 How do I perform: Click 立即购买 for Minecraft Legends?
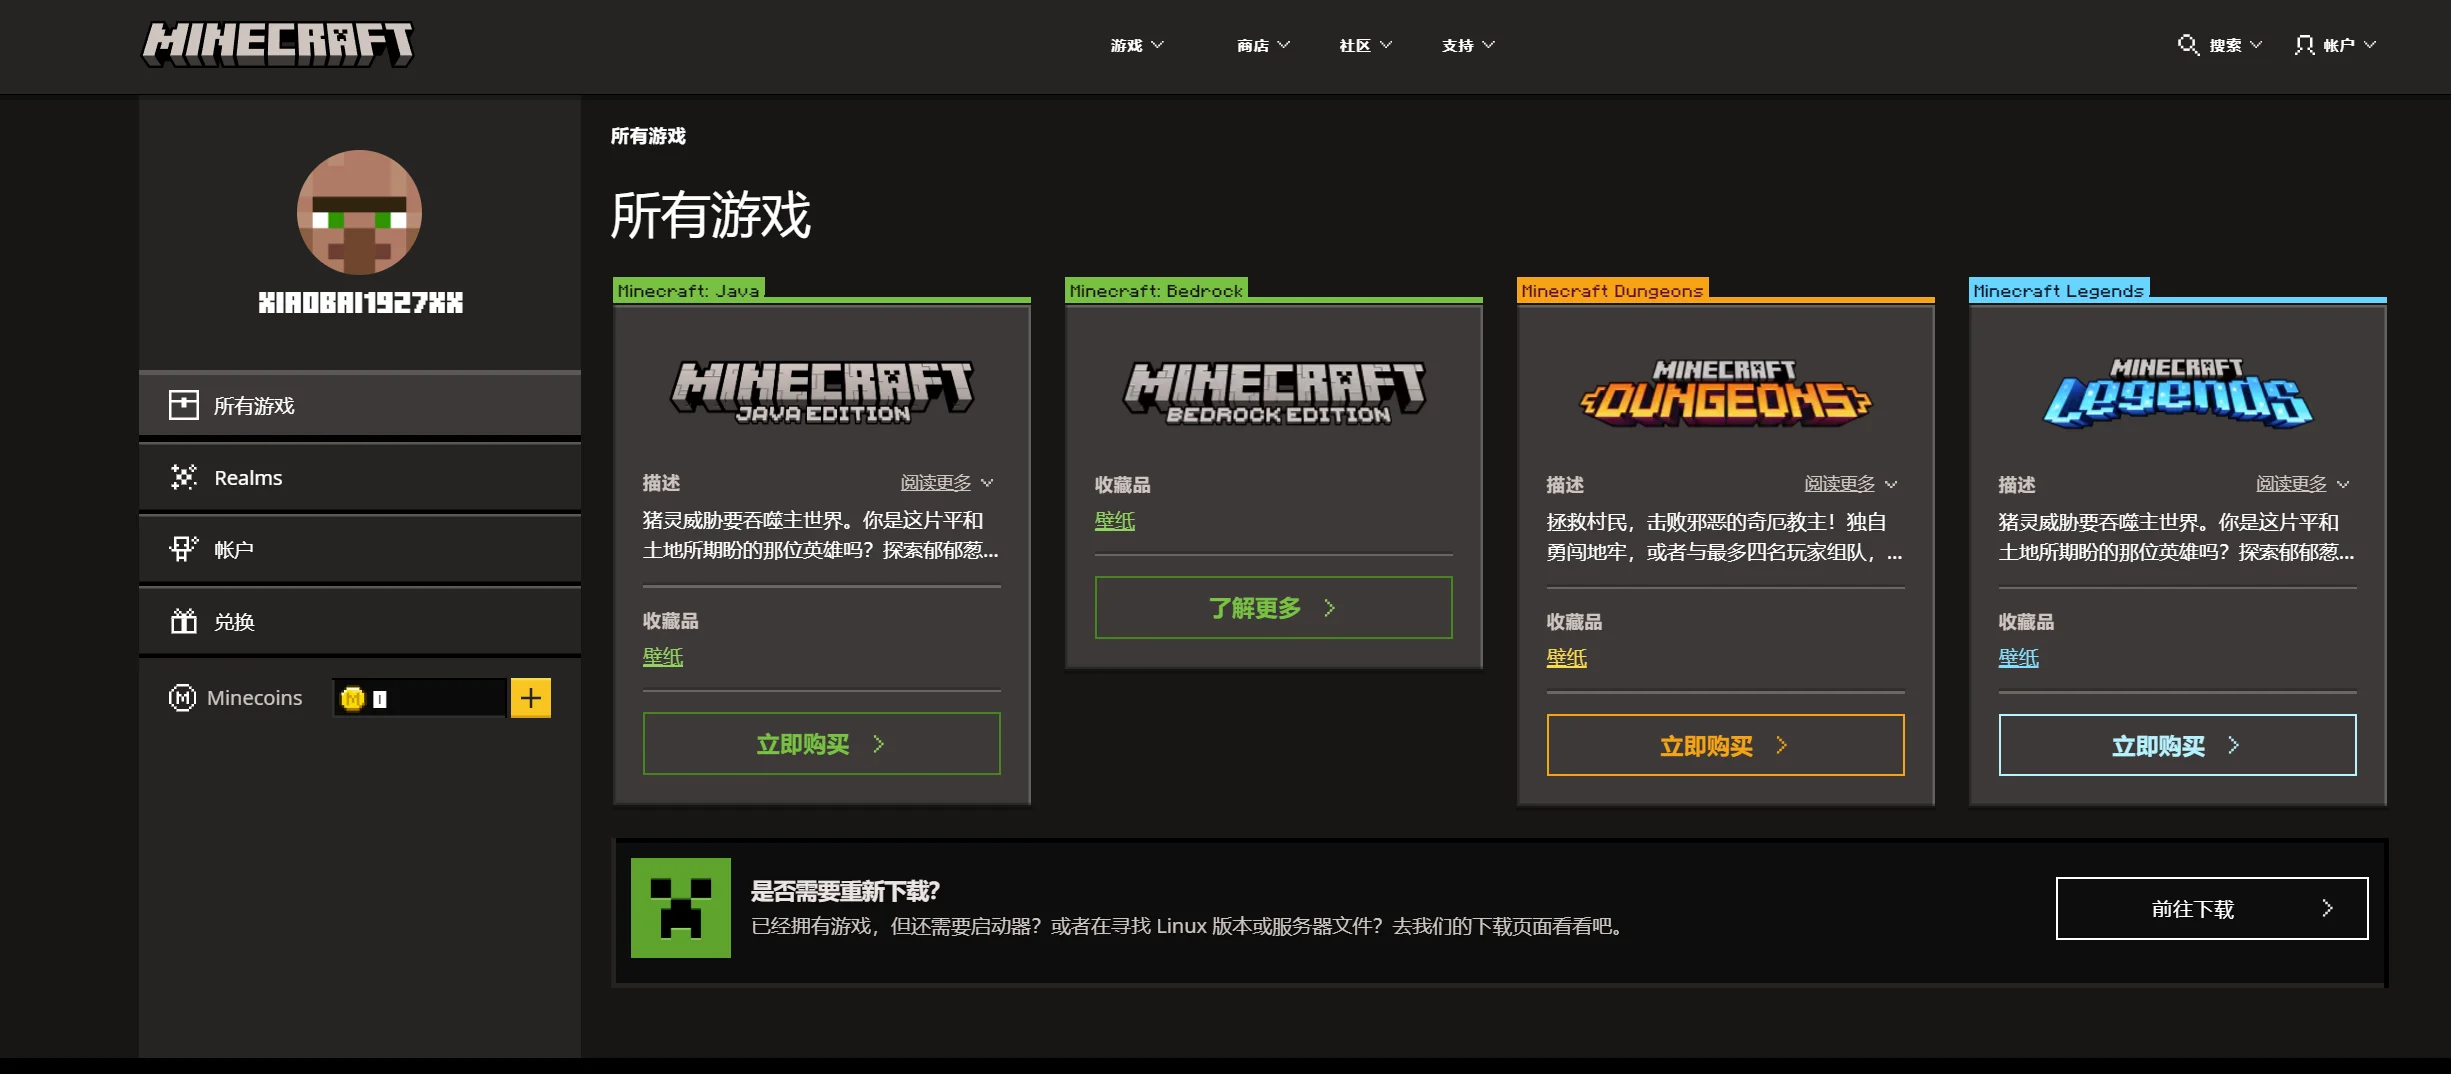click(x=2176, y=746)
